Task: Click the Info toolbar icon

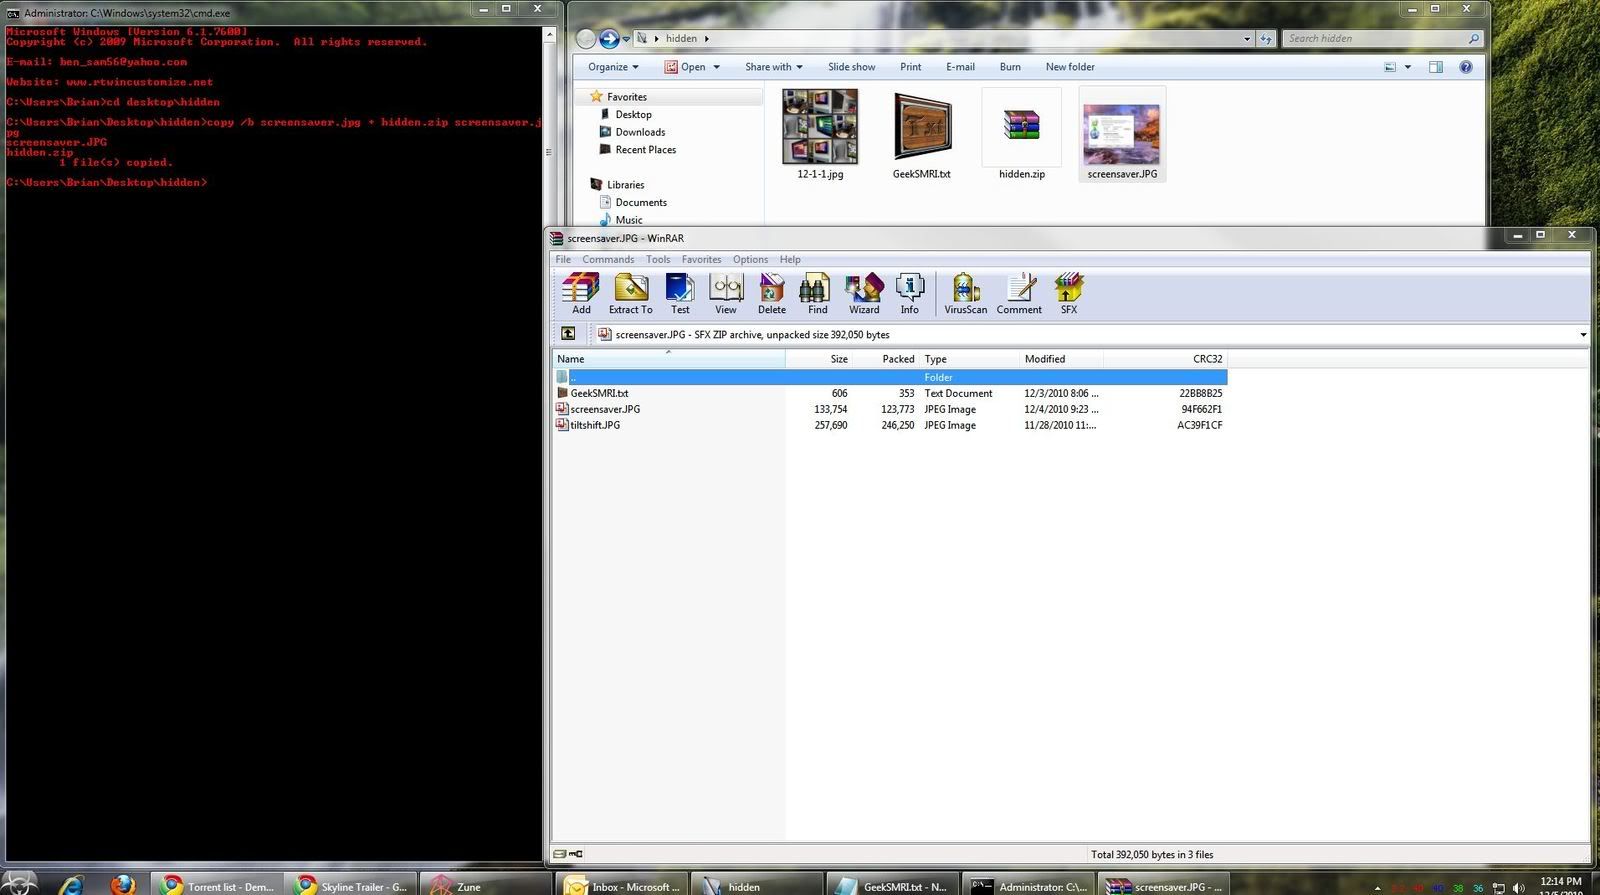Action: pos(910,294)
